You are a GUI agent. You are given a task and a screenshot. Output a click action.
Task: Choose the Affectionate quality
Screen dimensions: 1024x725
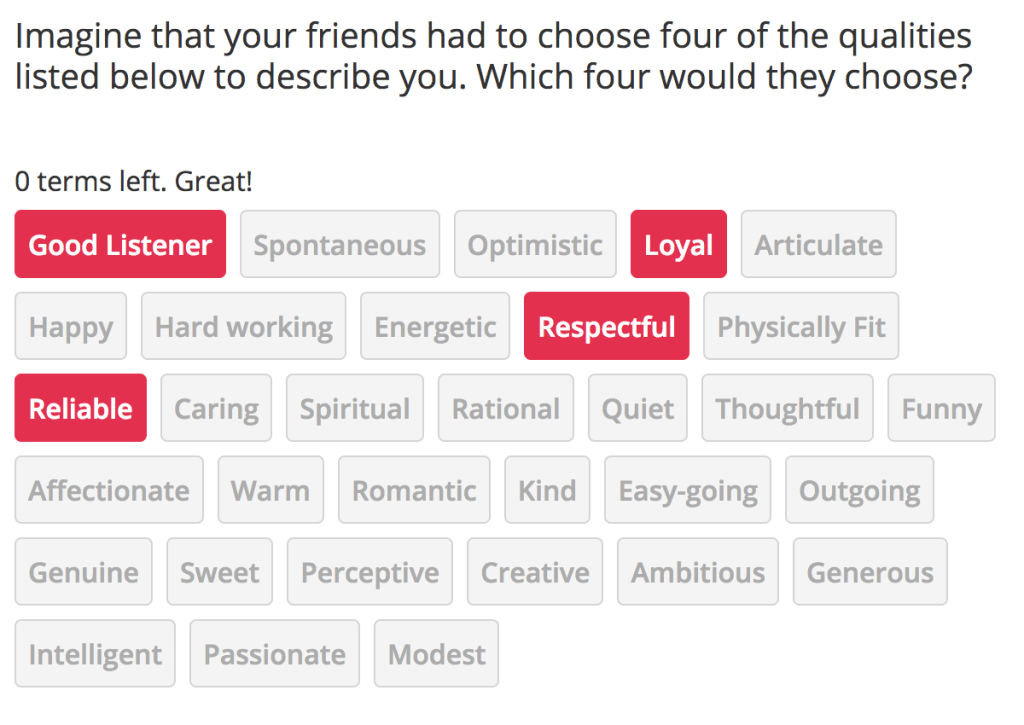tap(108, 491)
